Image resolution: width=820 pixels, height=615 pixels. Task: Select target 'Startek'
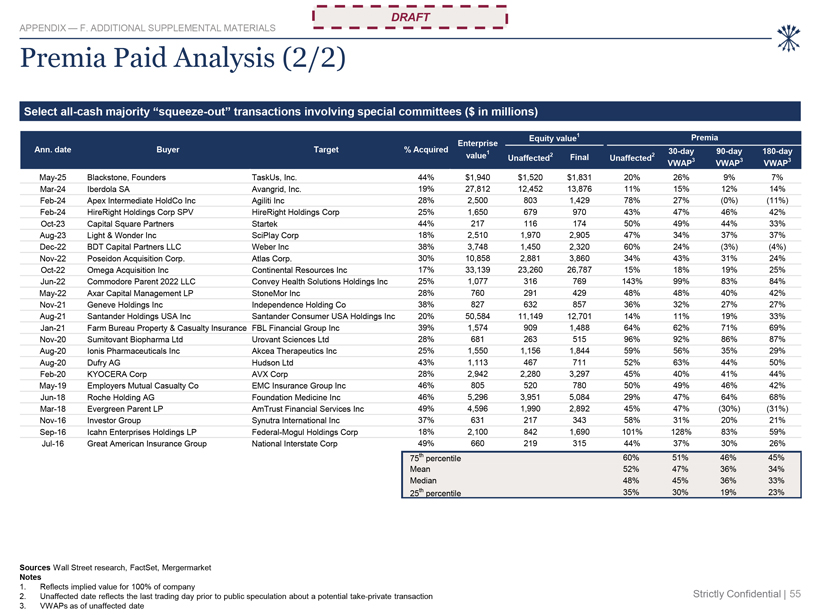click(265, 223)
